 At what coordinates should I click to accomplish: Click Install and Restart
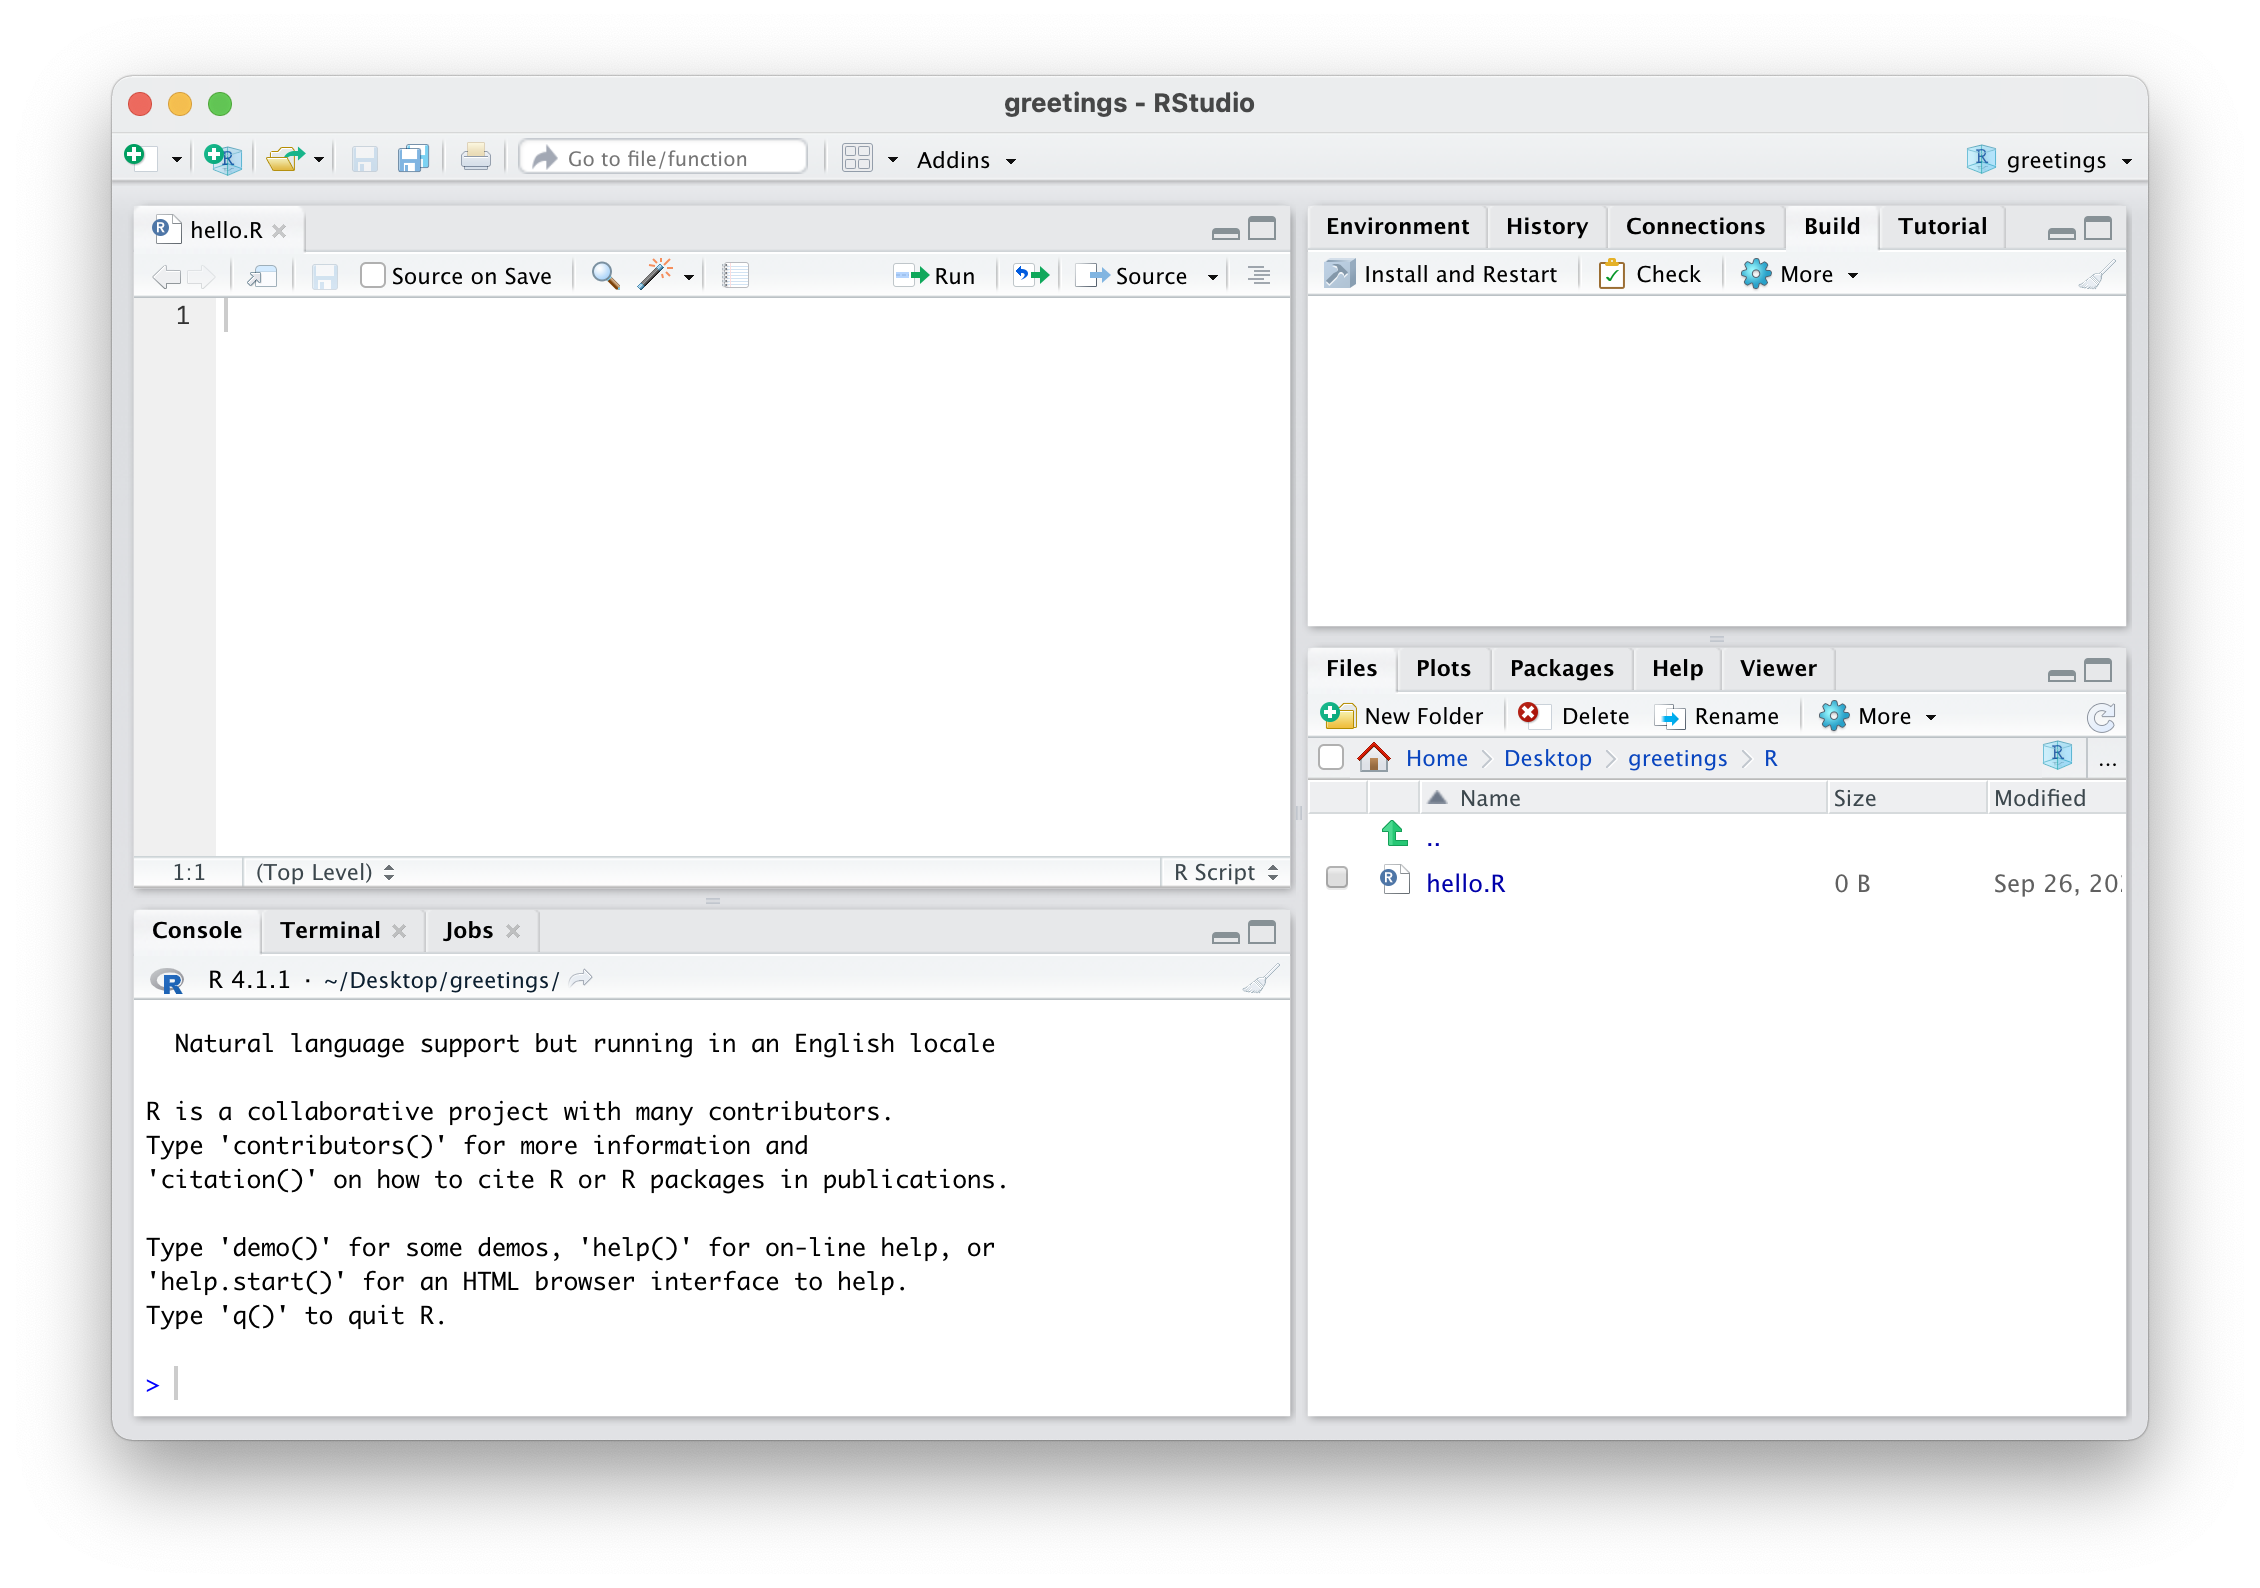pos(1440,274)
